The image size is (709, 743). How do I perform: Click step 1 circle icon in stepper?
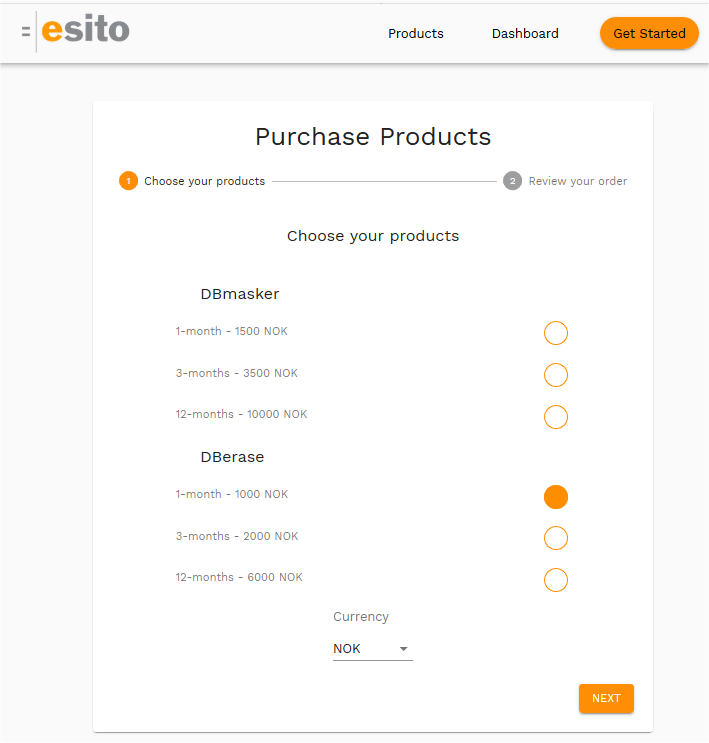128,181
